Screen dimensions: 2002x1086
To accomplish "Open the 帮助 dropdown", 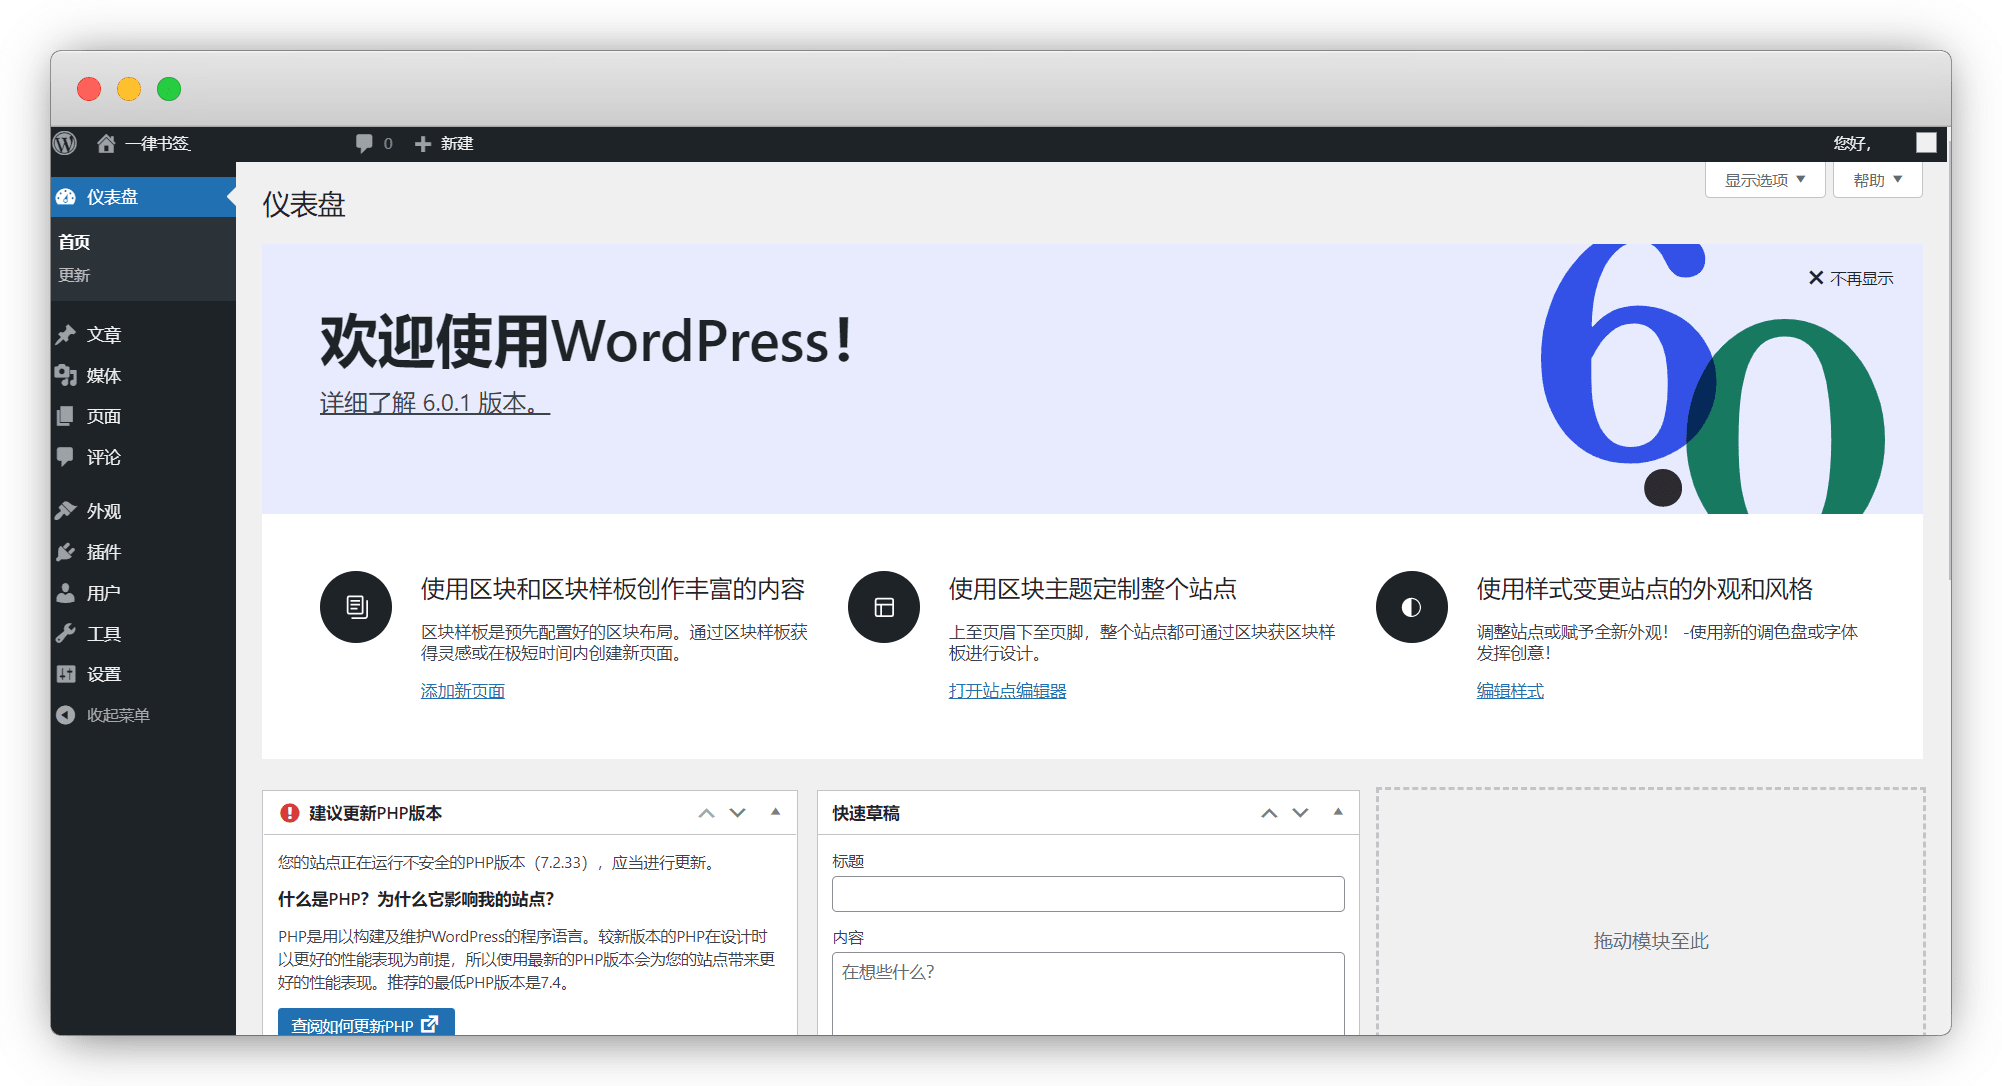I will (1877, 180).
